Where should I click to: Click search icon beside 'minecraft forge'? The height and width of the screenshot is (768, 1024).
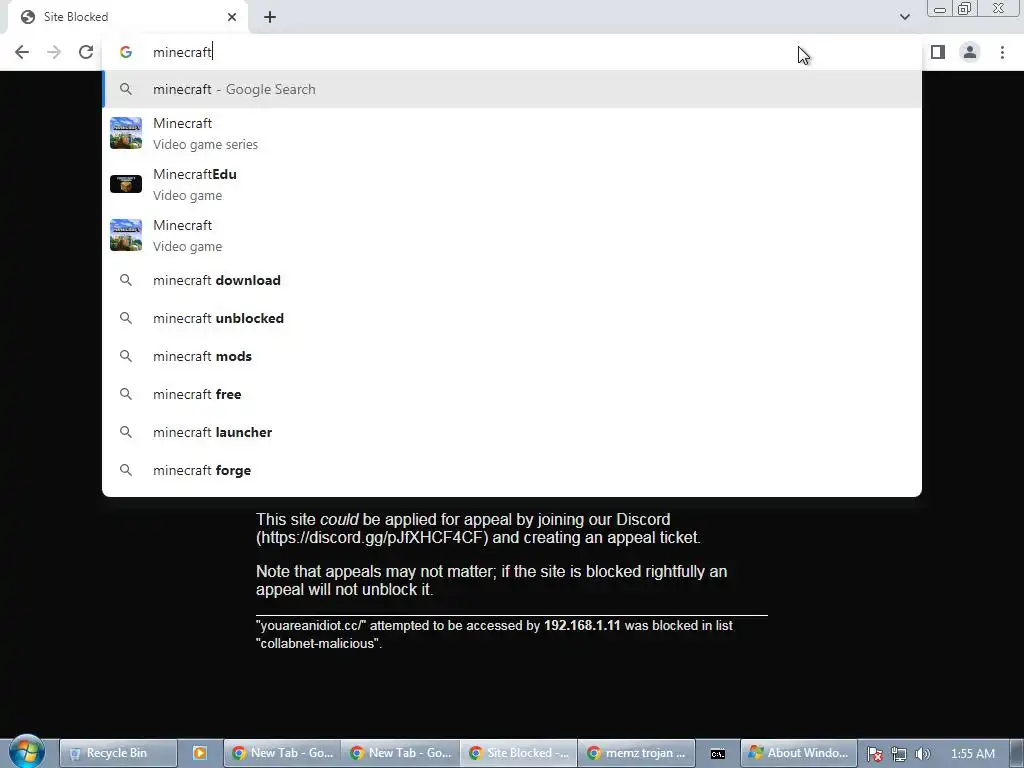click(126, 470)
